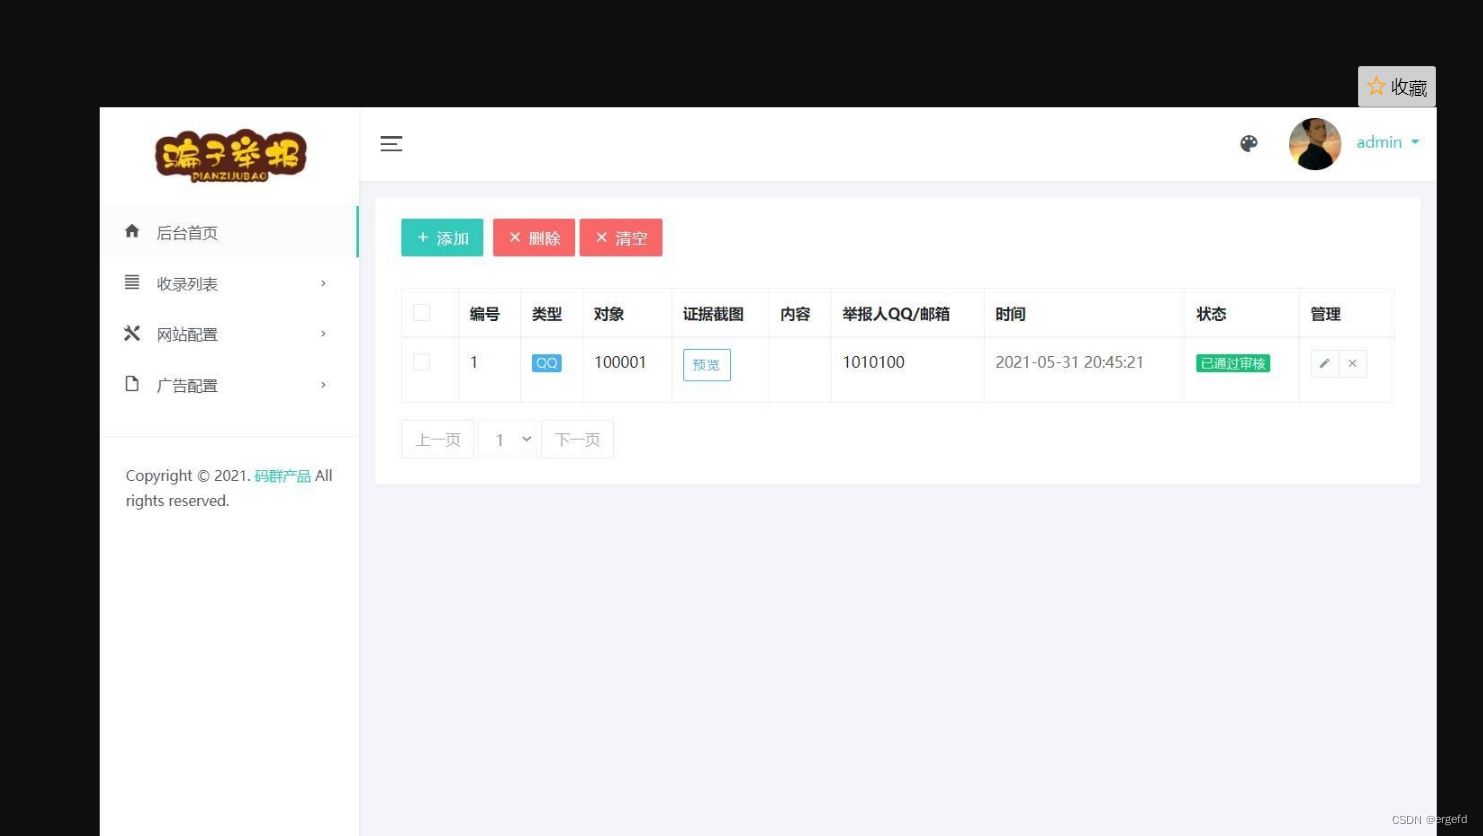1483x836 pixels.
Task: Open the 收录列表 sidebar menu item
Action: click(x=187, y=282)
